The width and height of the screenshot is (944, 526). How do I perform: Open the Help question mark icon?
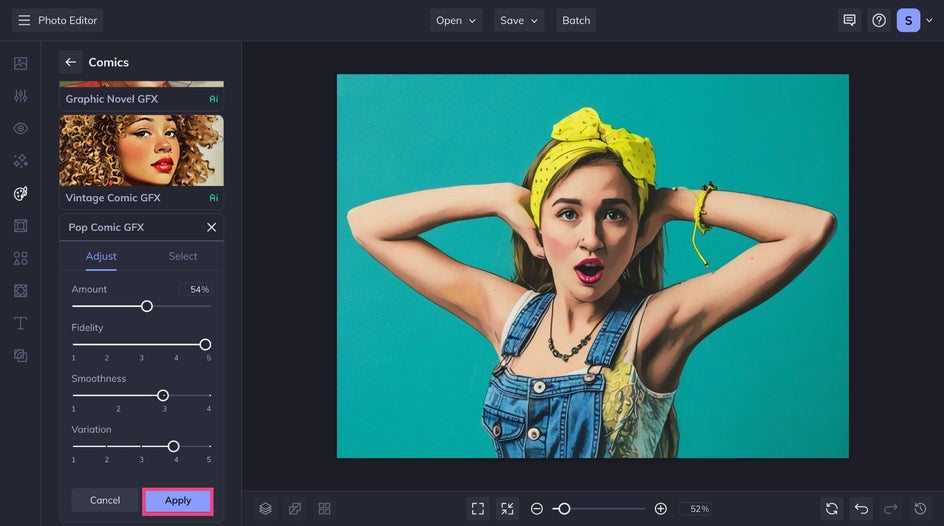click(x=879, y=20)
